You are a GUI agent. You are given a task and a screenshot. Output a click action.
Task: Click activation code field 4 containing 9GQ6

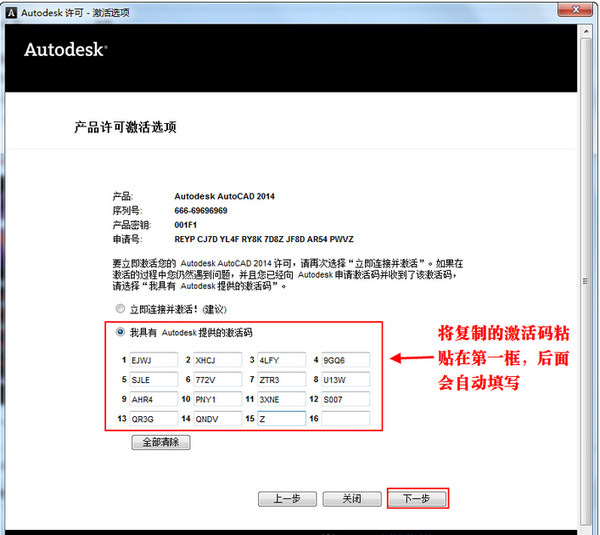[x=346, y=360]
